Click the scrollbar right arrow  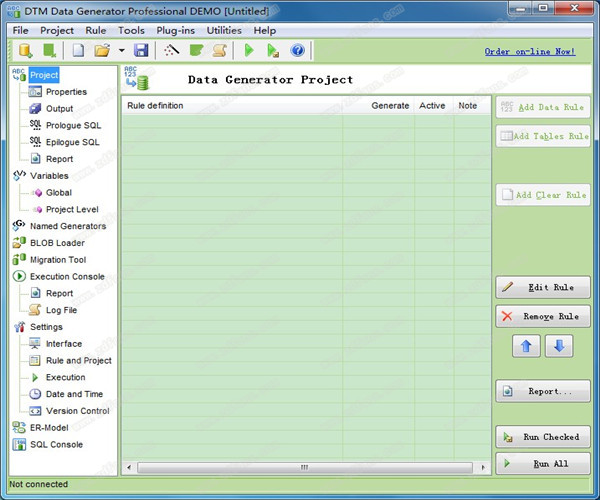[483, 467]
